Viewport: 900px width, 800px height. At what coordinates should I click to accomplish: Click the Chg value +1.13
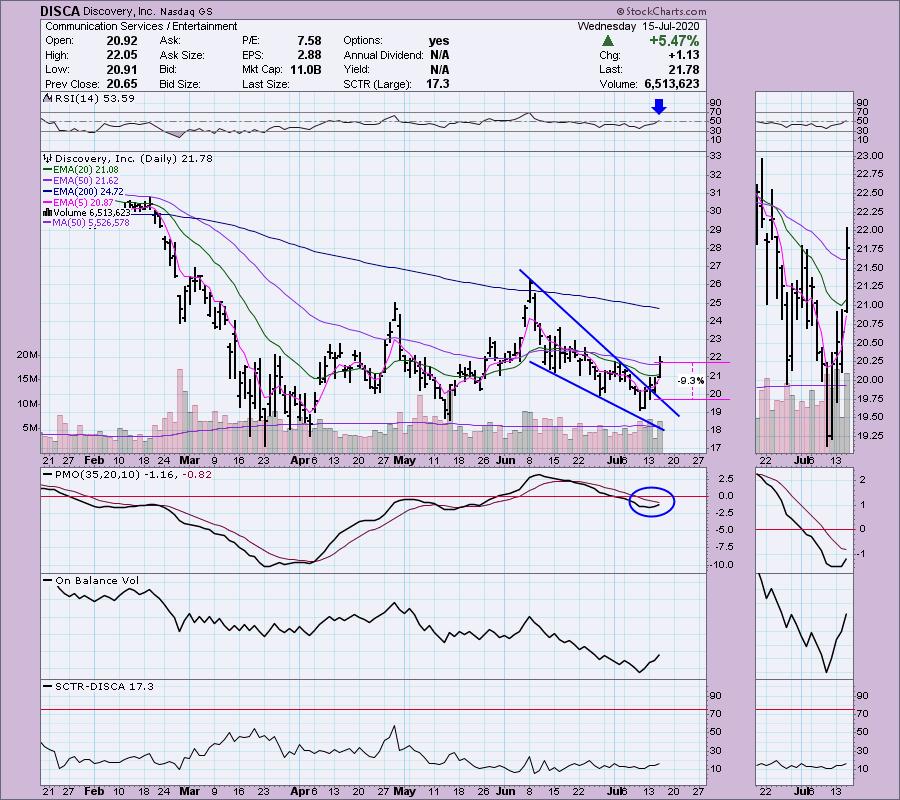pos(684,55)
